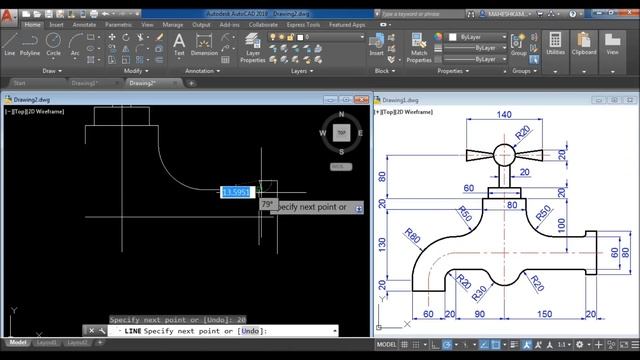
Task: Expand the Block panel
Action: point(385,71)
